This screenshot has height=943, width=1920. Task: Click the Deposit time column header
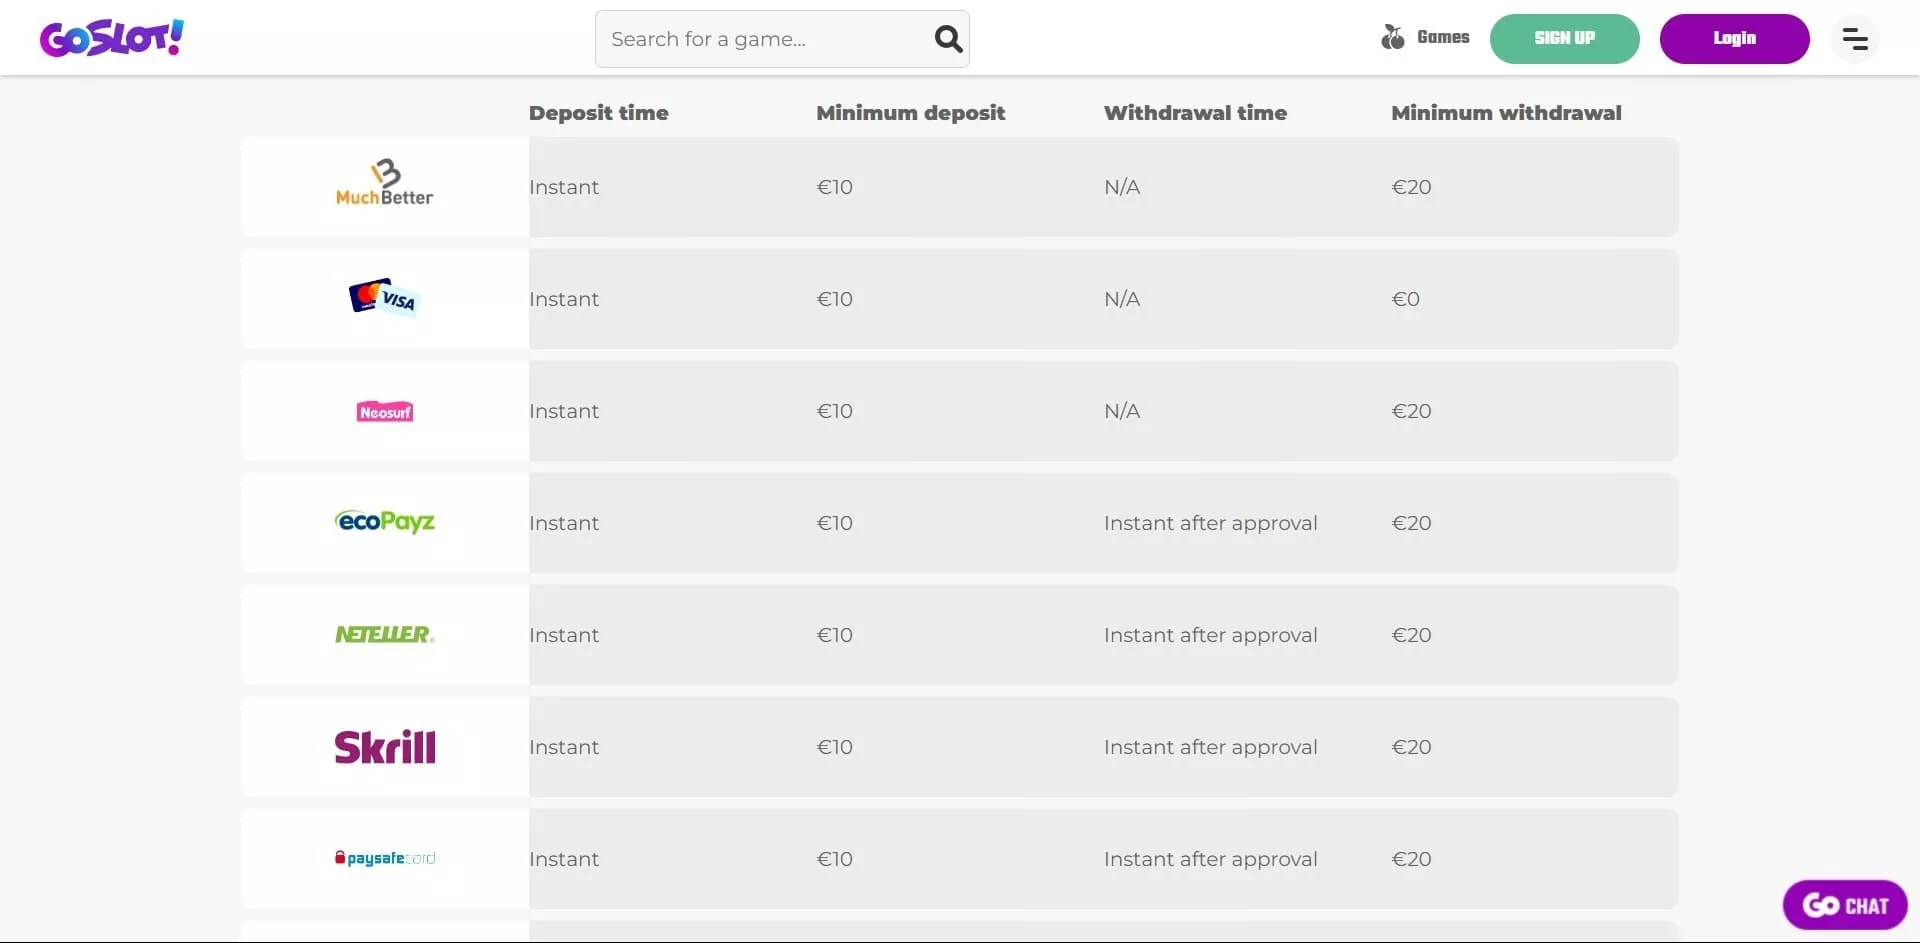[x=598, y=113]
